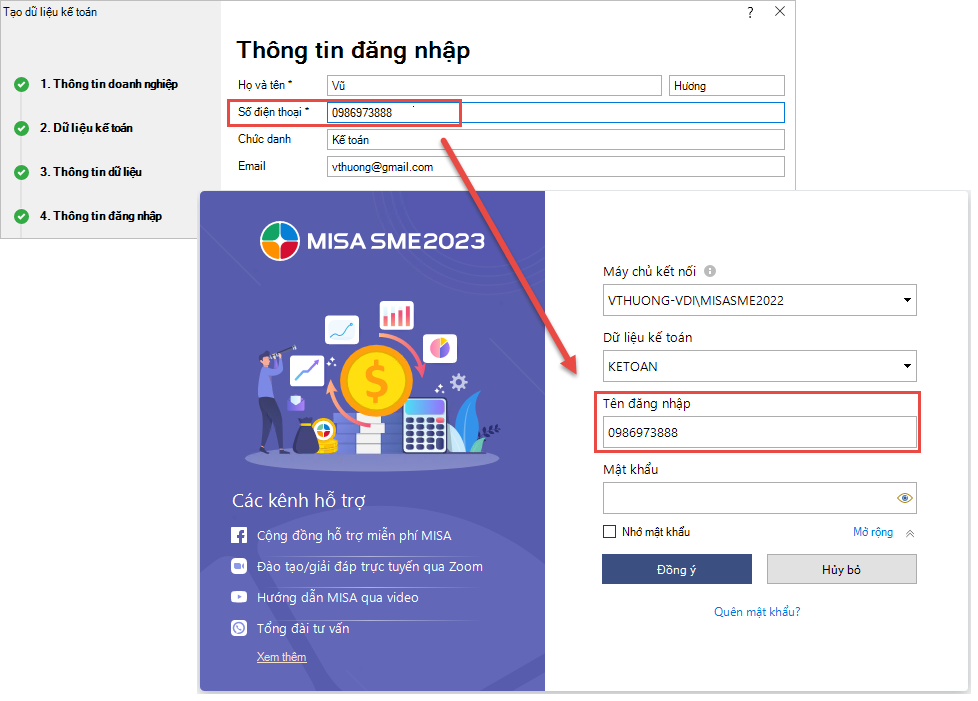The height and width of the screenshot is (701, 978).
Task: Open the Dữ liệu kế toán dropdown
Action: tap(906, 366)
